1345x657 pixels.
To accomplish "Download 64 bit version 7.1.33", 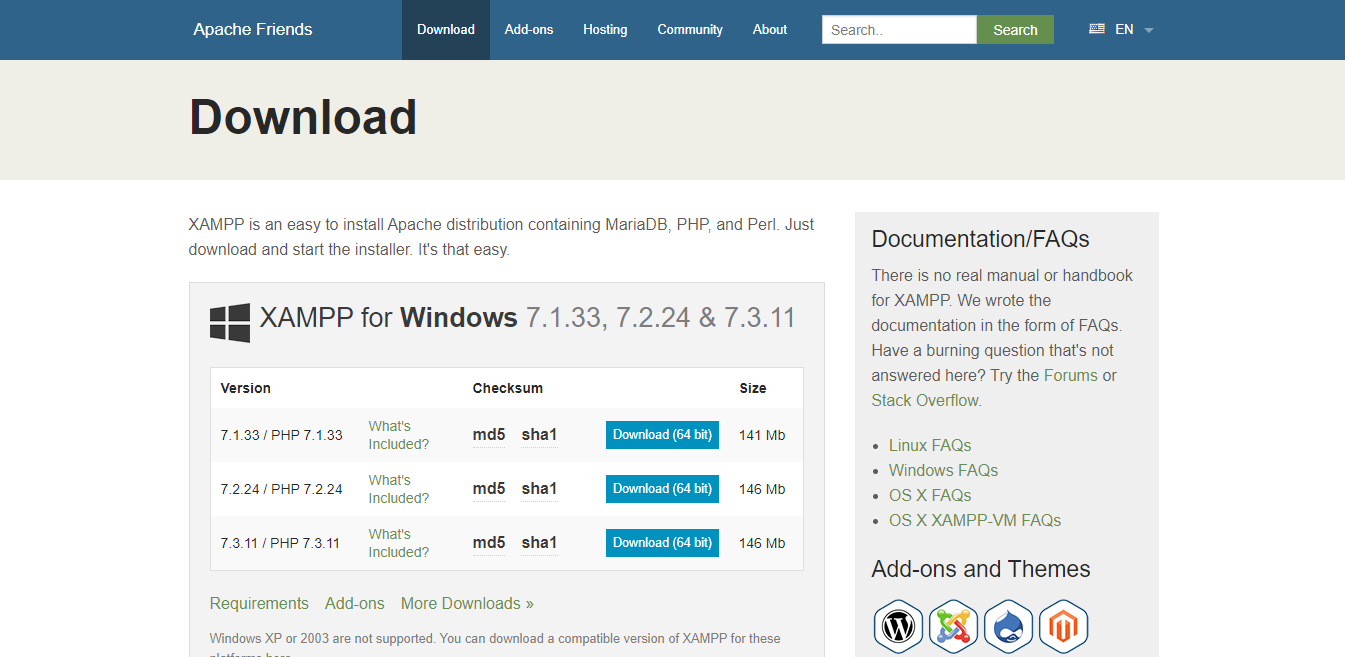I will (662, 435).
